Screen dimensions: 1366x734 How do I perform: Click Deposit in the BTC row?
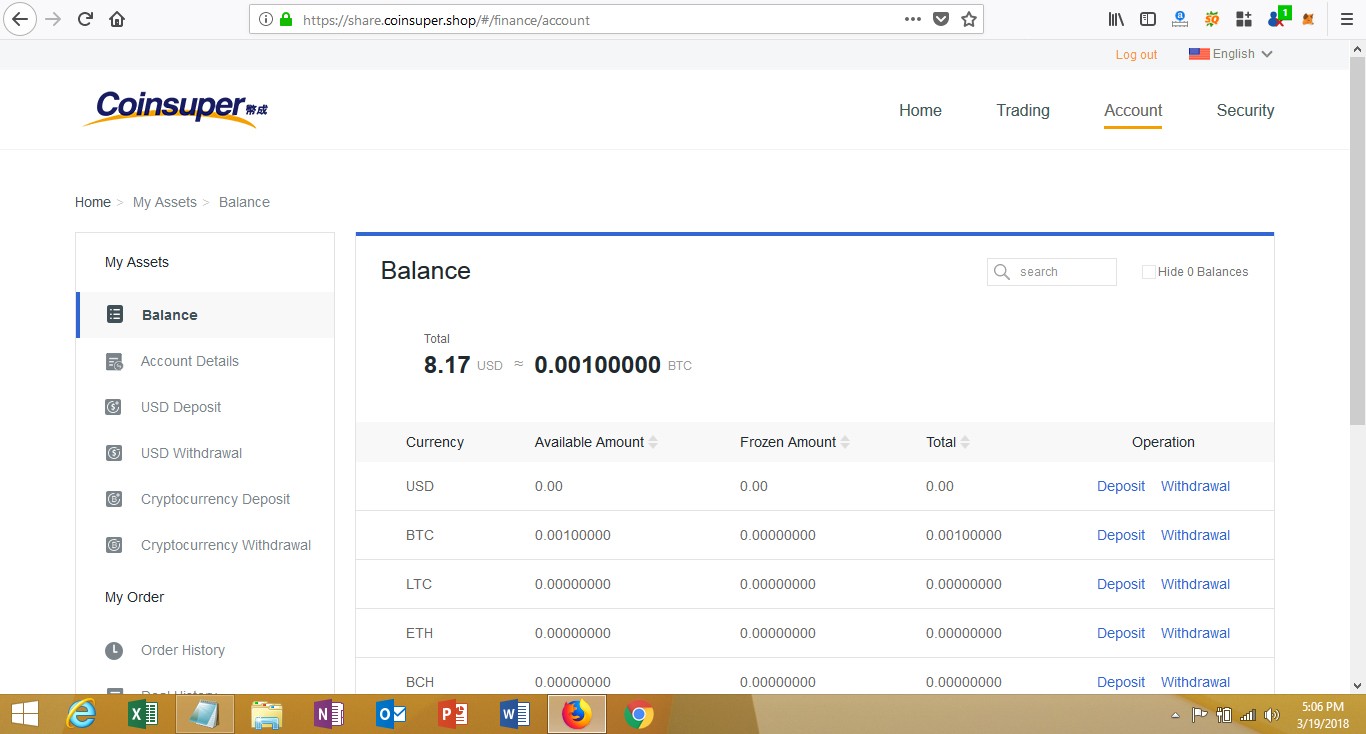click(1121, 535)
